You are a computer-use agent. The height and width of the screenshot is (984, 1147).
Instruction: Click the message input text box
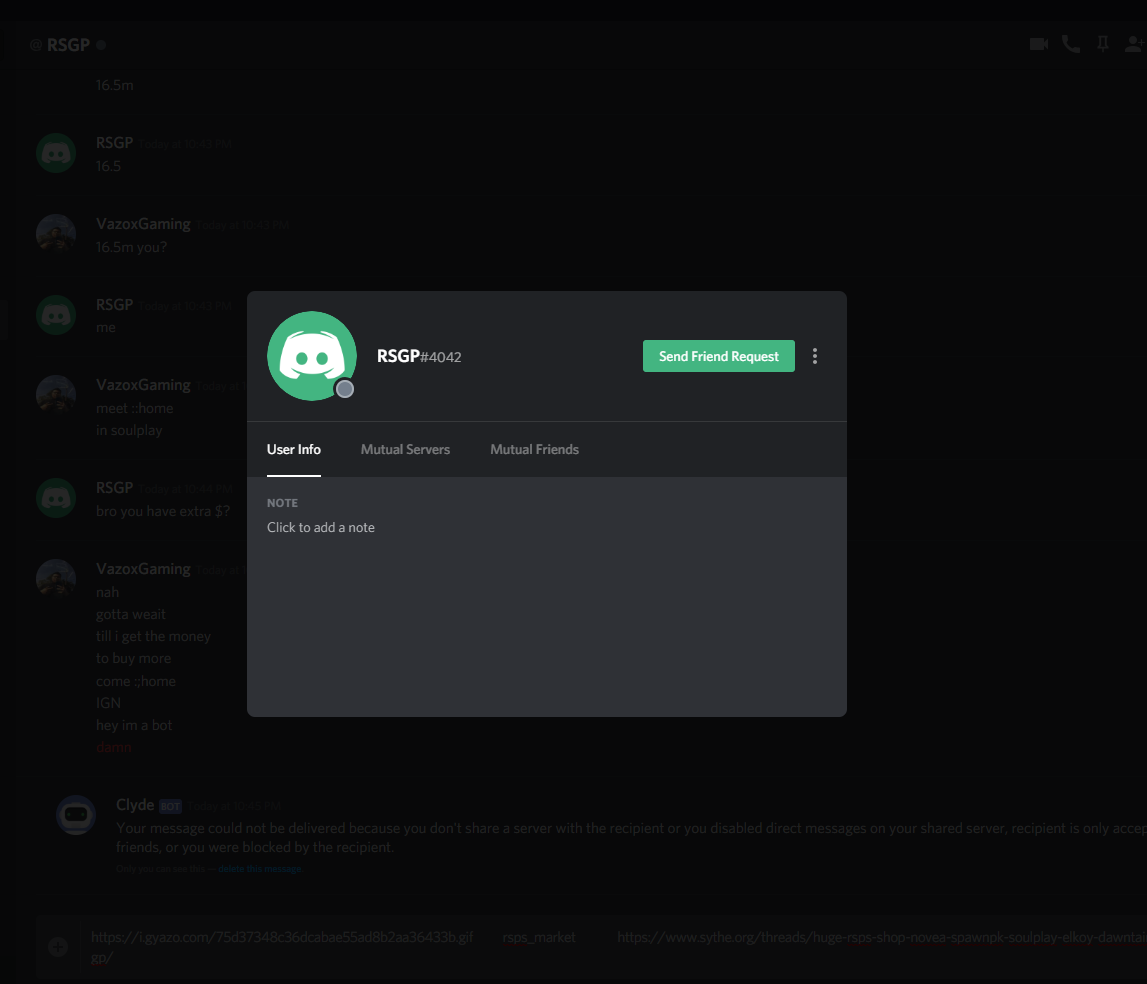[614, 947]
